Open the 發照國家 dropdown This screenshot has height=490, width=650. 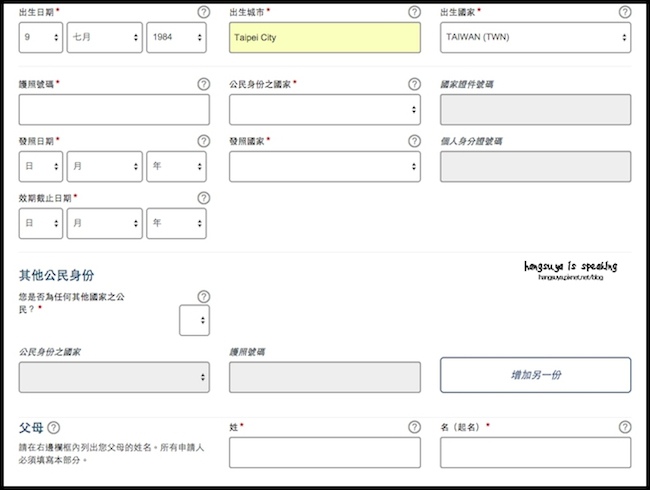click(x=325, y=166)
